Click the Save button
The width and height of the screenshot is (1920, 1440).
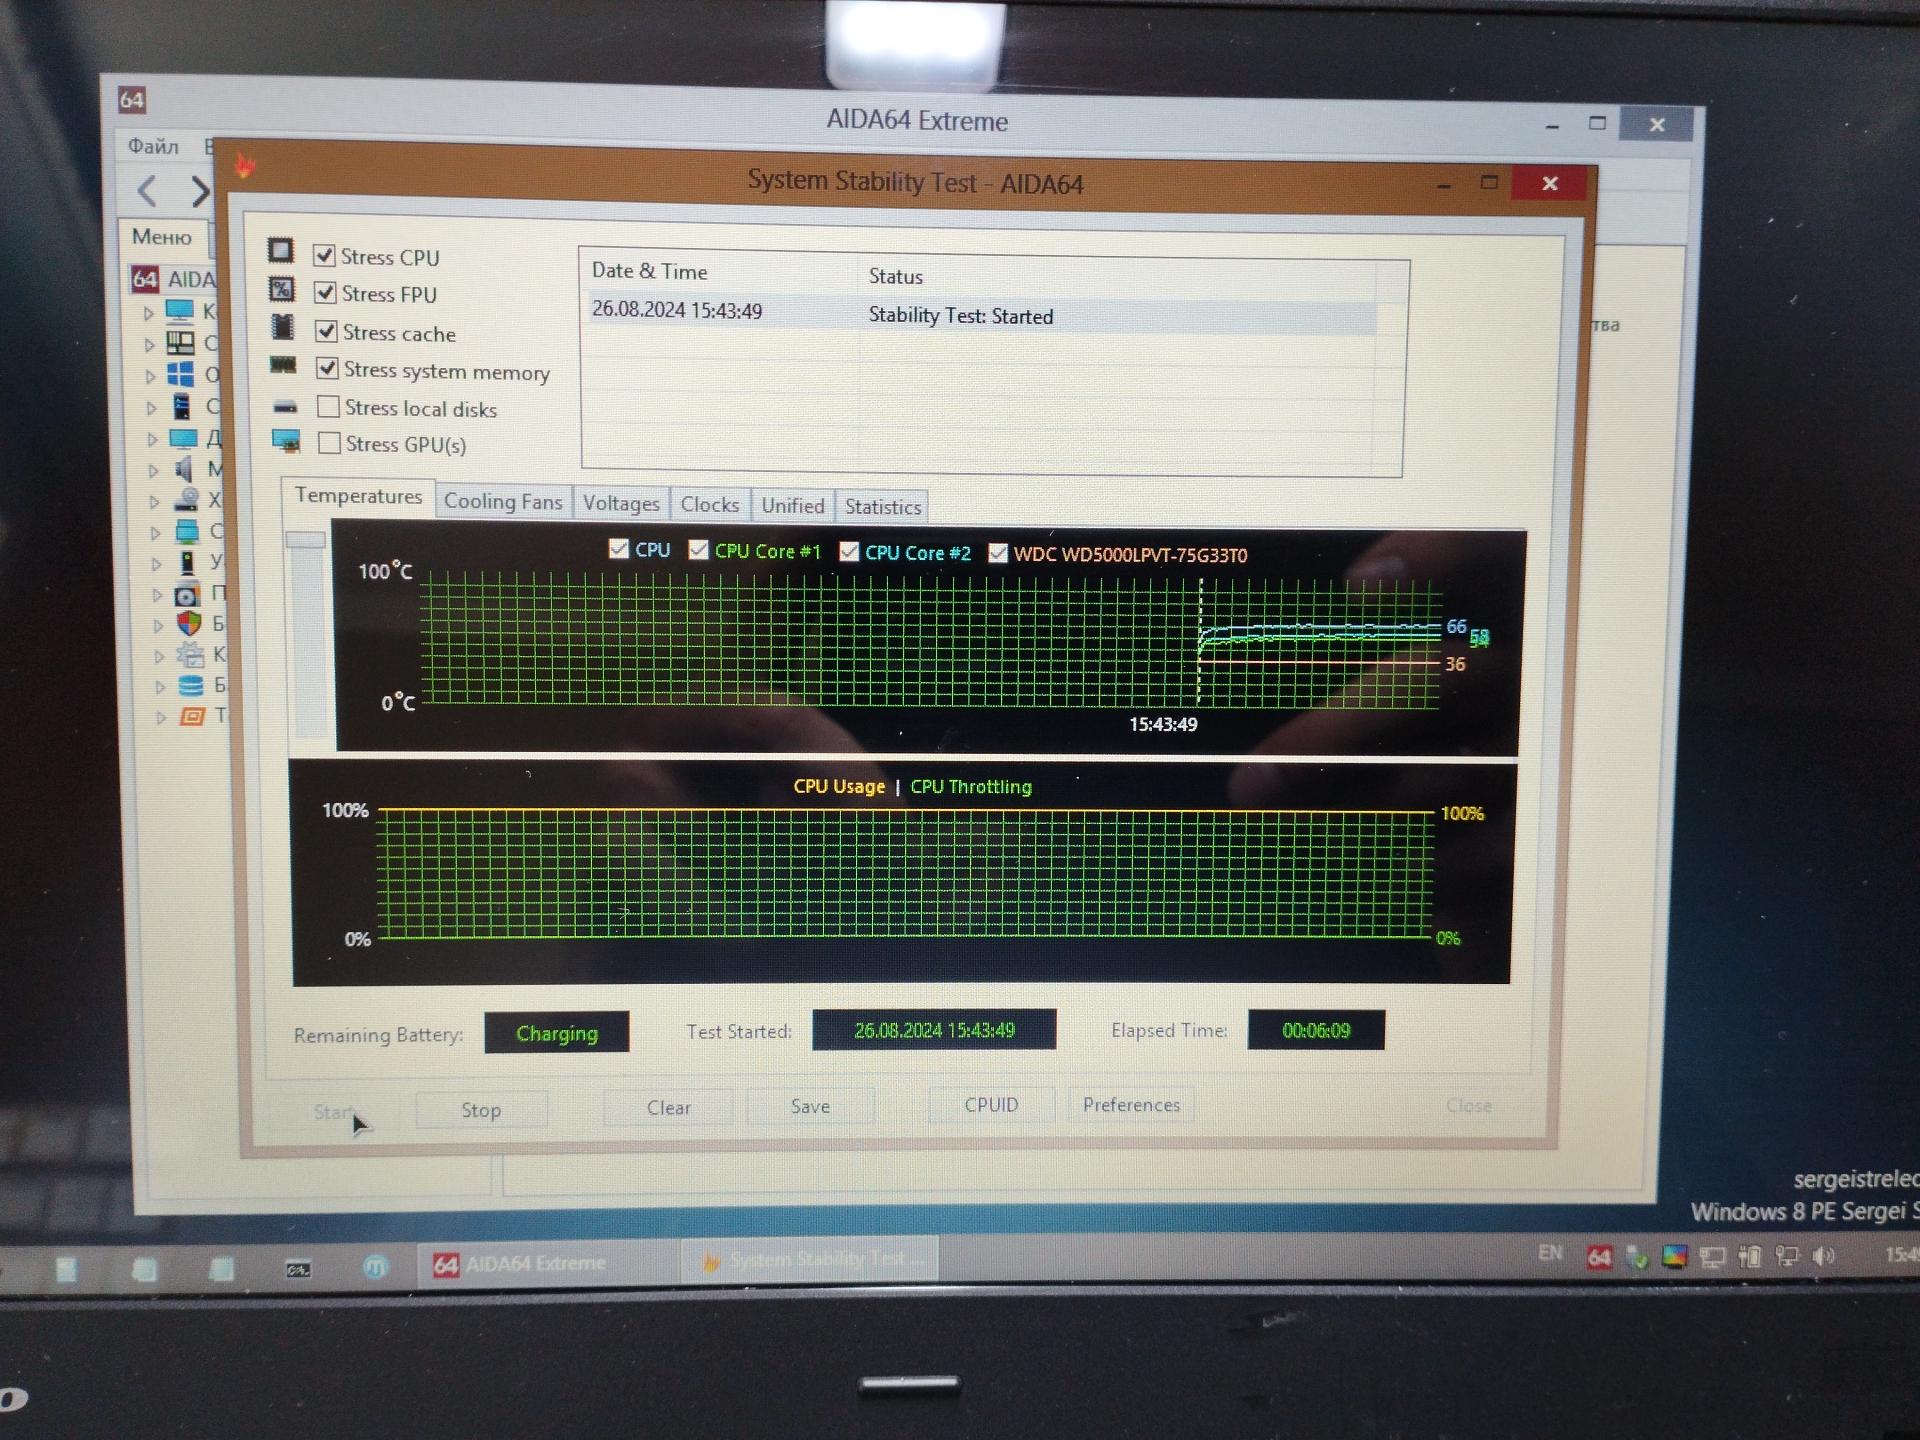810,1106
